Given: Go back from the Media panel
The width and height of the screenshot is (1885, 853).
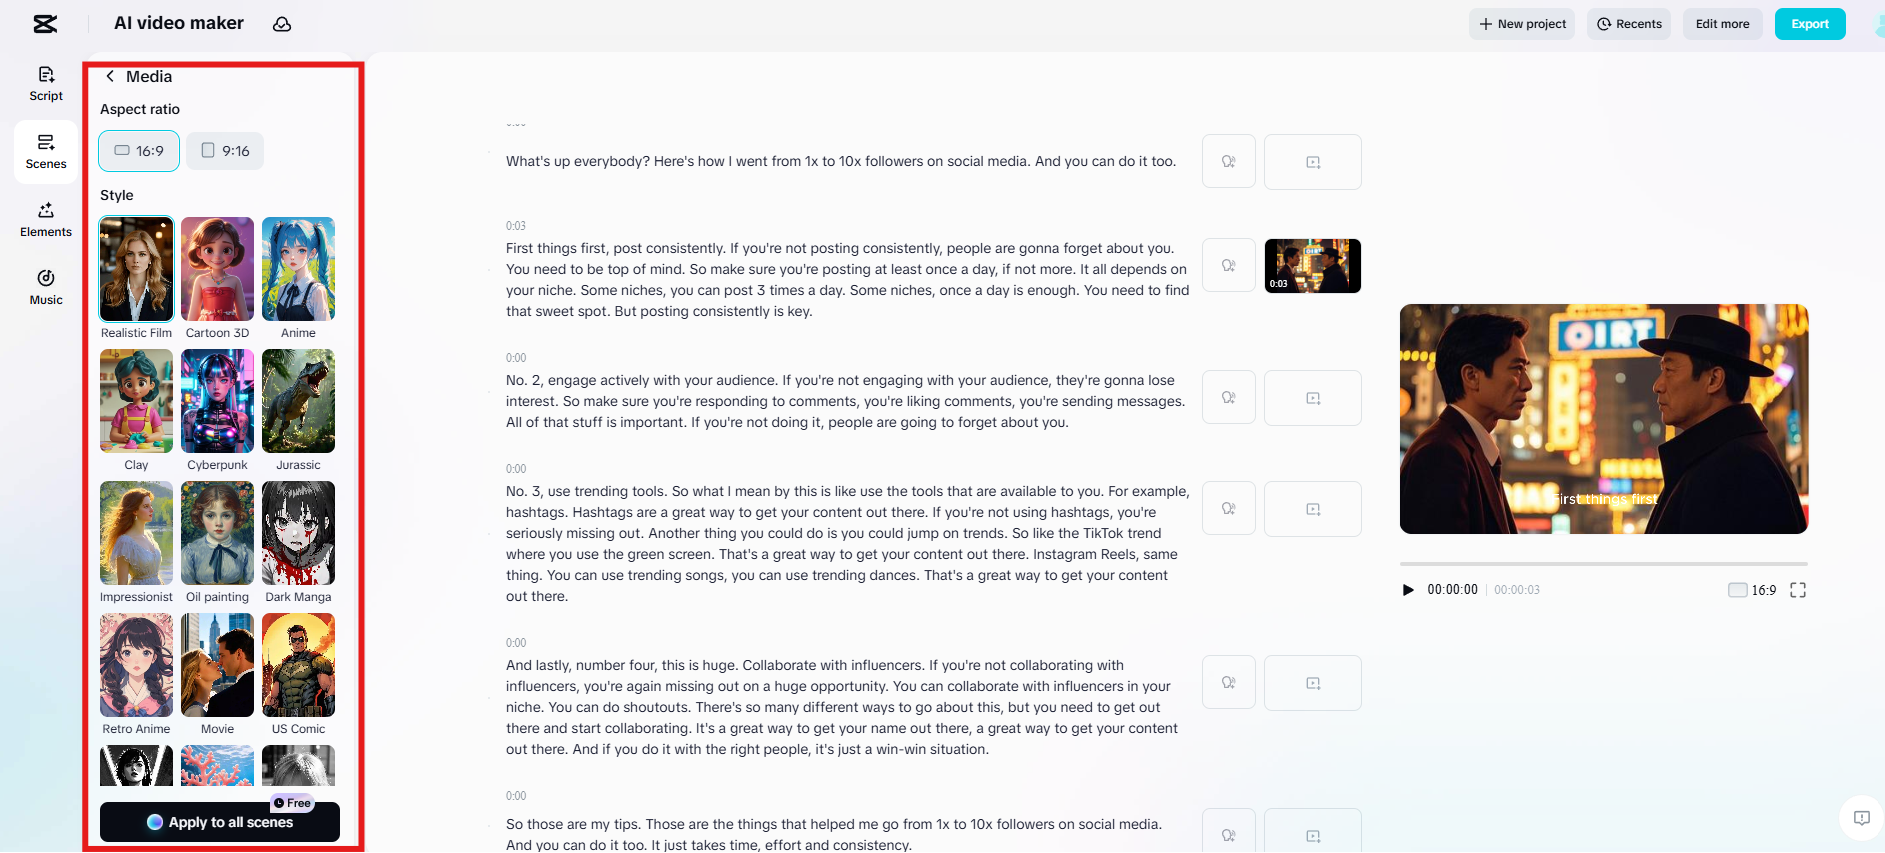Looking at the screenshot, I should point(110,76).
